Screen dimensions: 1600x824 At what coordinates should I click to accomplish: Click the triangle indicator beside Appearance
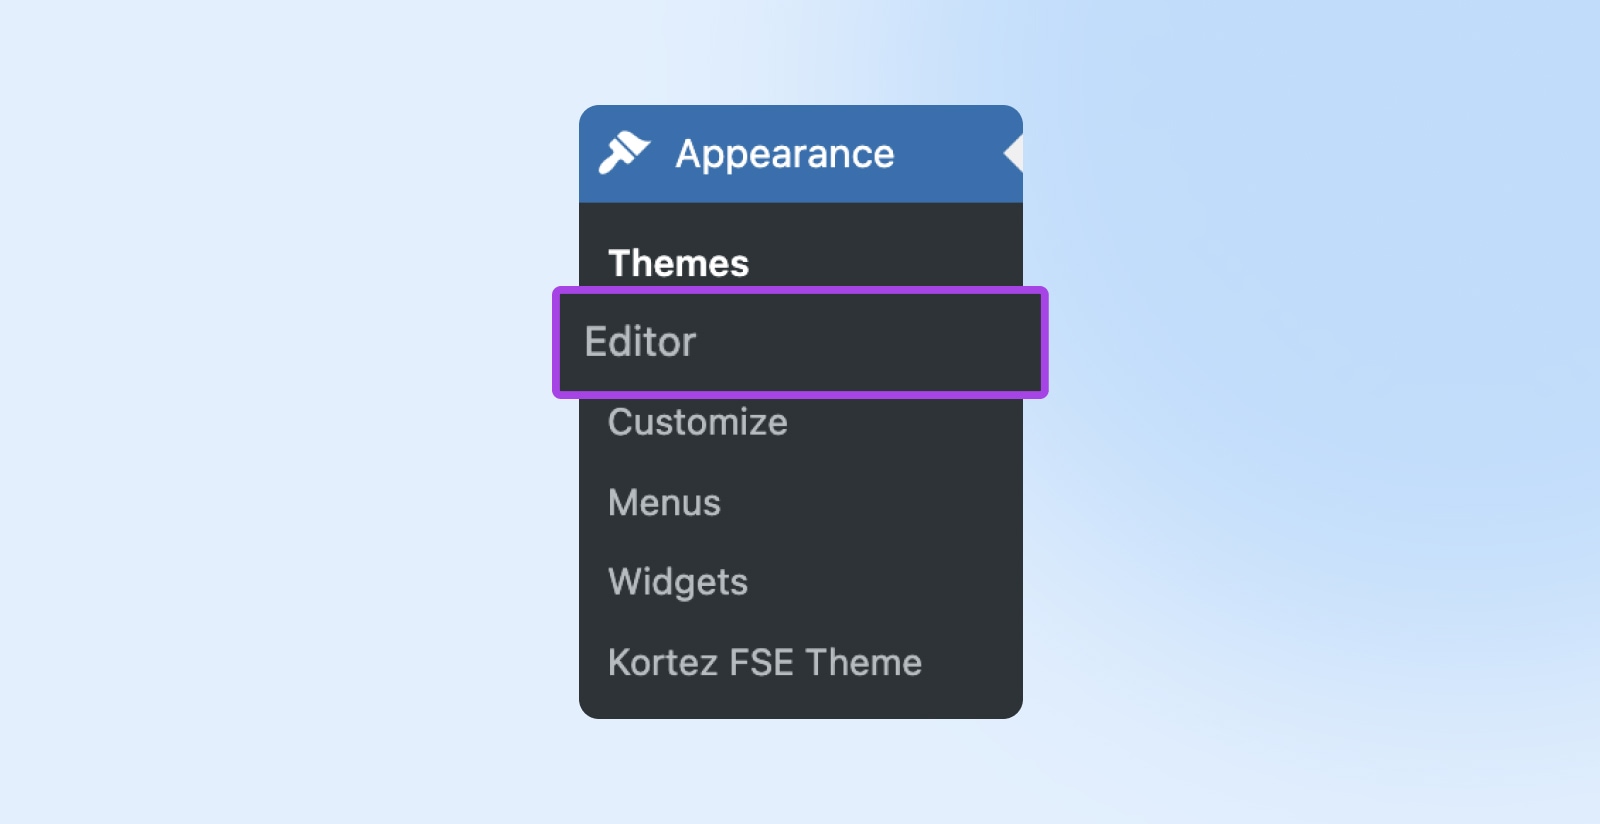click(1013, 154)
